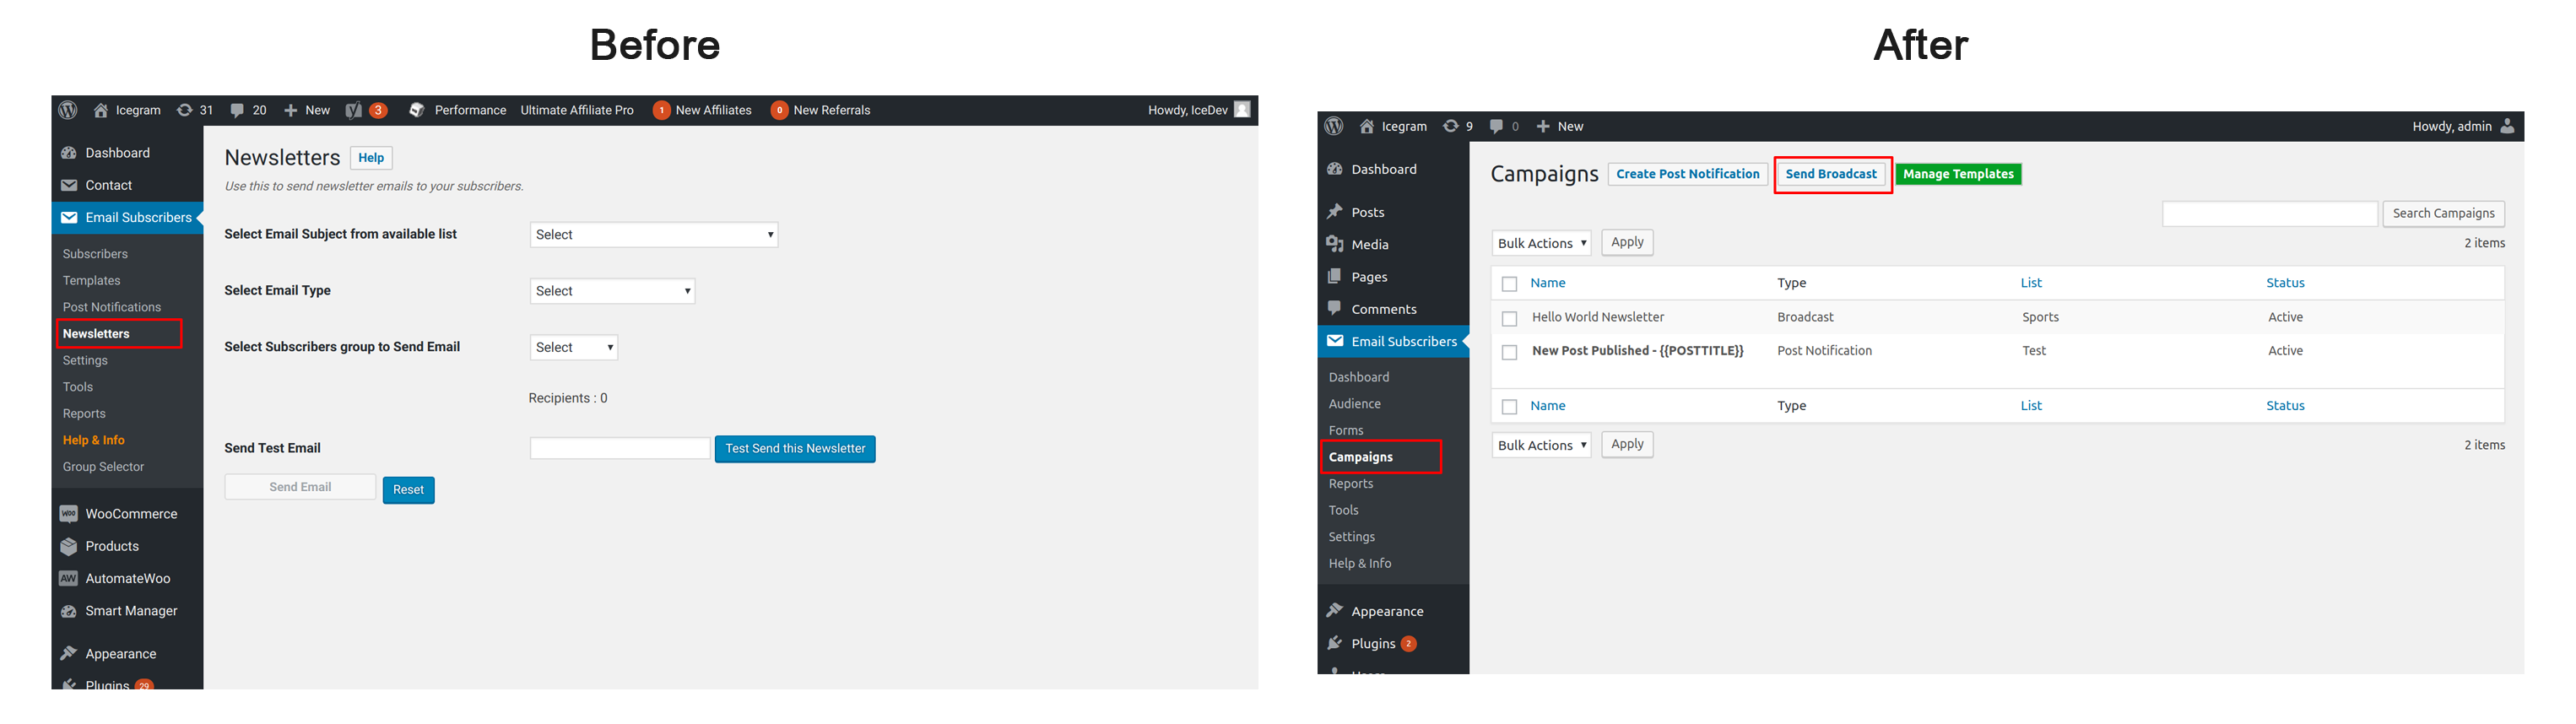Open New Affiliates badge in admin bar
This screenshot has width=2576, height=724.
(661, 110)
